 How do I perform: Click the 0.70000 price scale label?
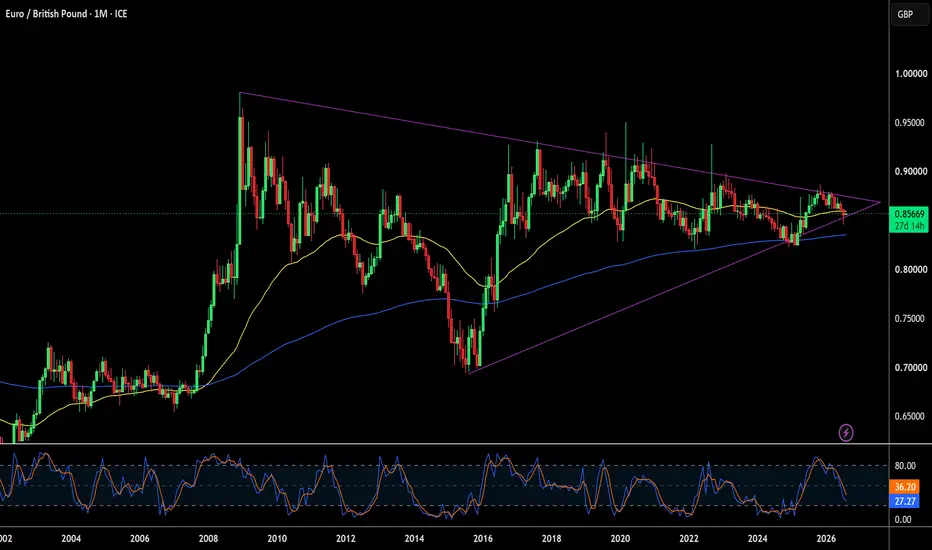click(x=911, y=368)
